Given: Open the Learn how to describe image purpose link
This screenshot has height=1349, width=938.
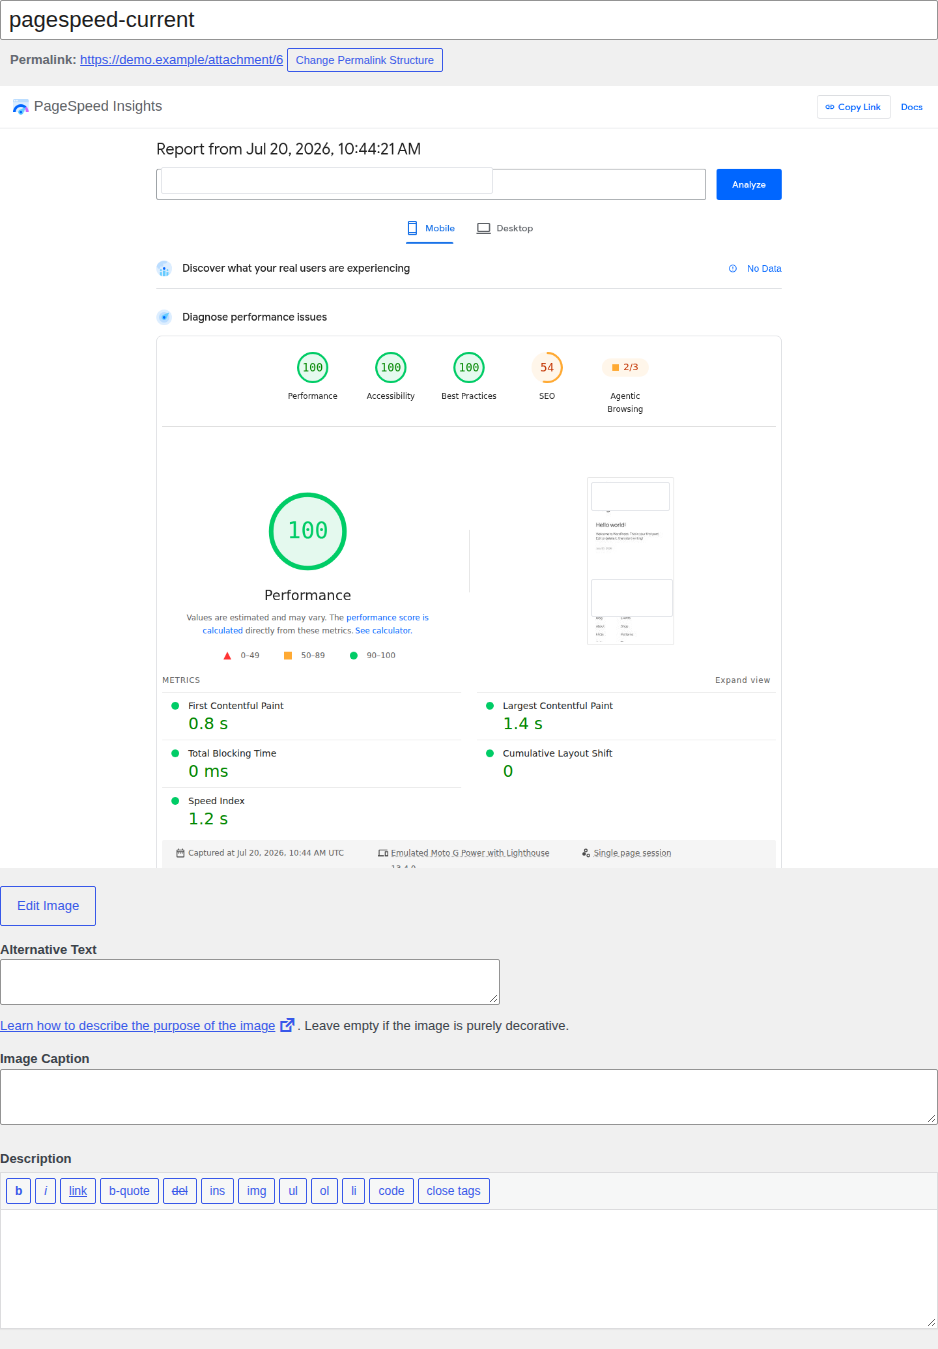Looking at the screenshot, I should [138, 1026].
